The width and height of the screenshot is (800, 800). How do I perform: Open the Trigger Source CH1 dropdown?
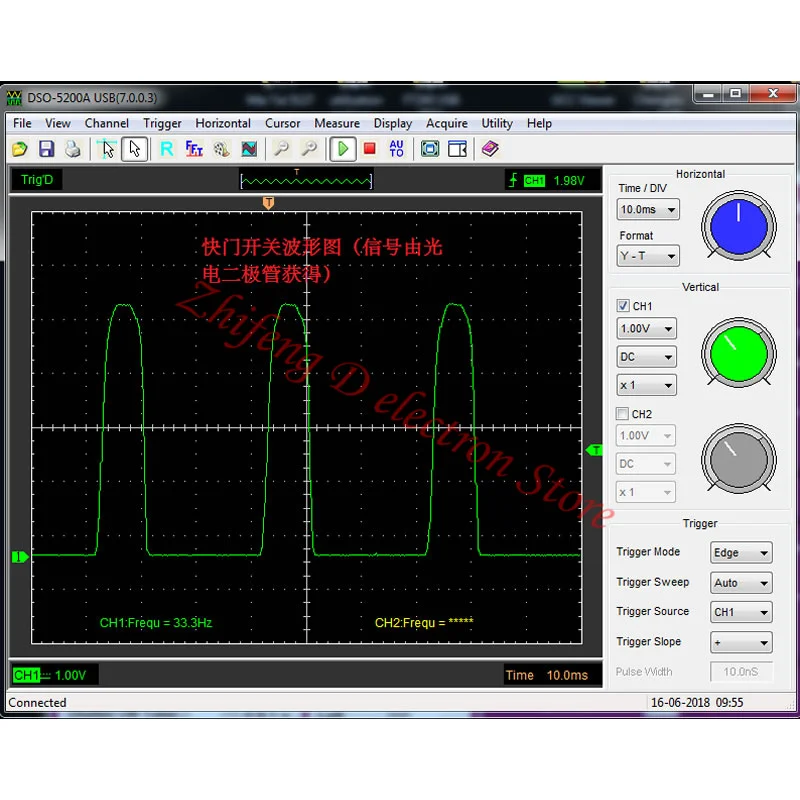(x=741, y=612)
